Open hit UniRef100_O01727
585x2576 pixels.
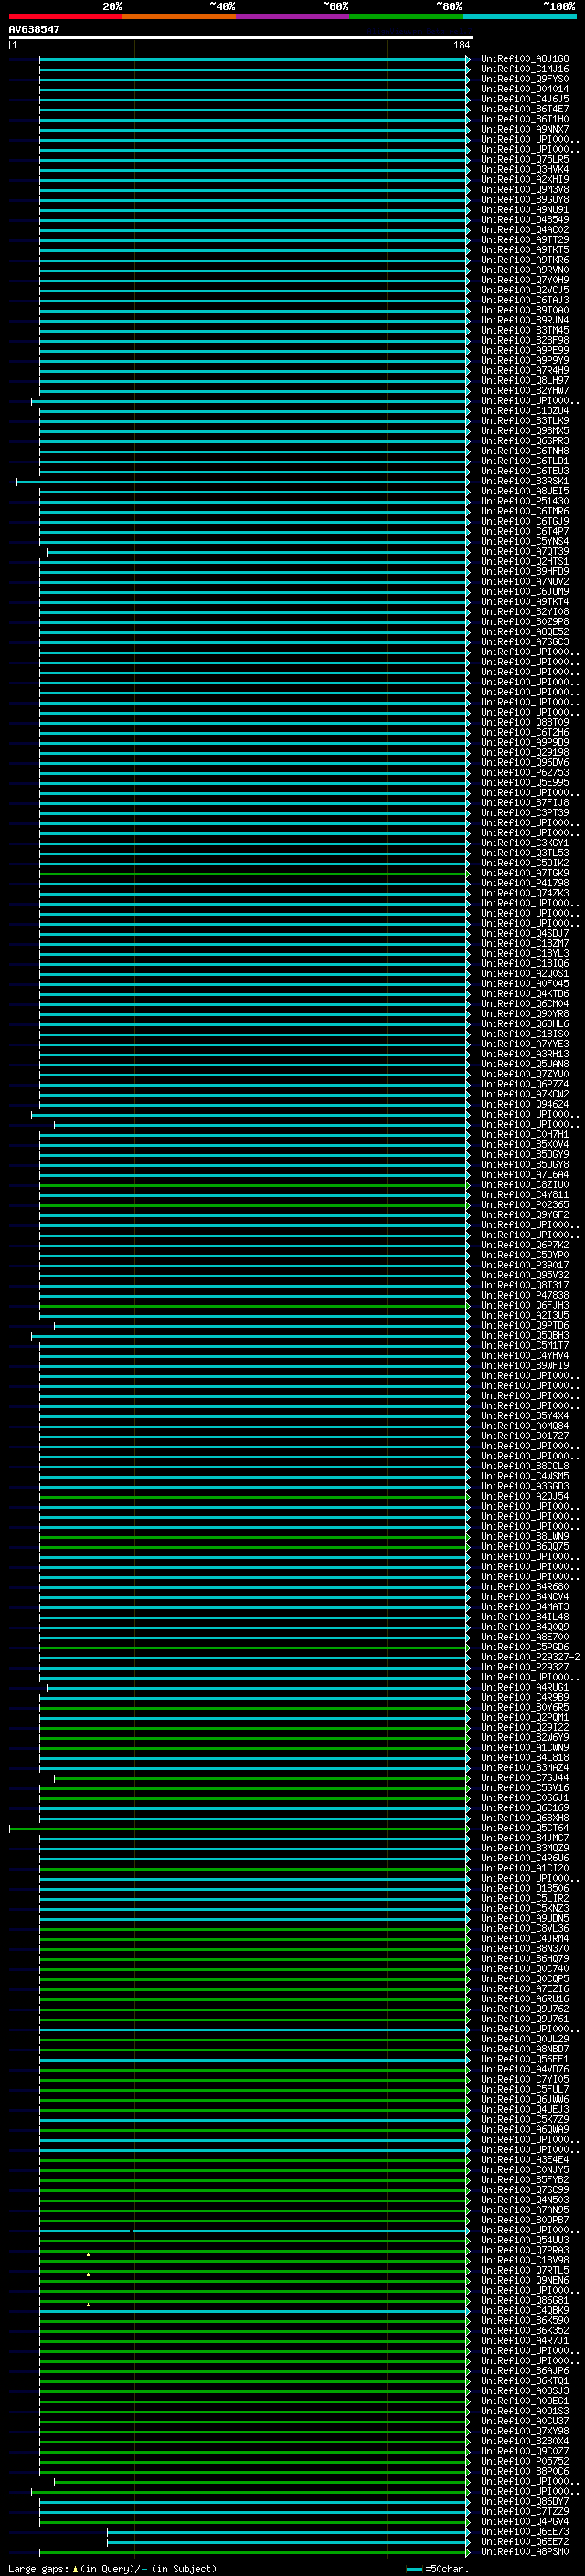point(525,1436)
